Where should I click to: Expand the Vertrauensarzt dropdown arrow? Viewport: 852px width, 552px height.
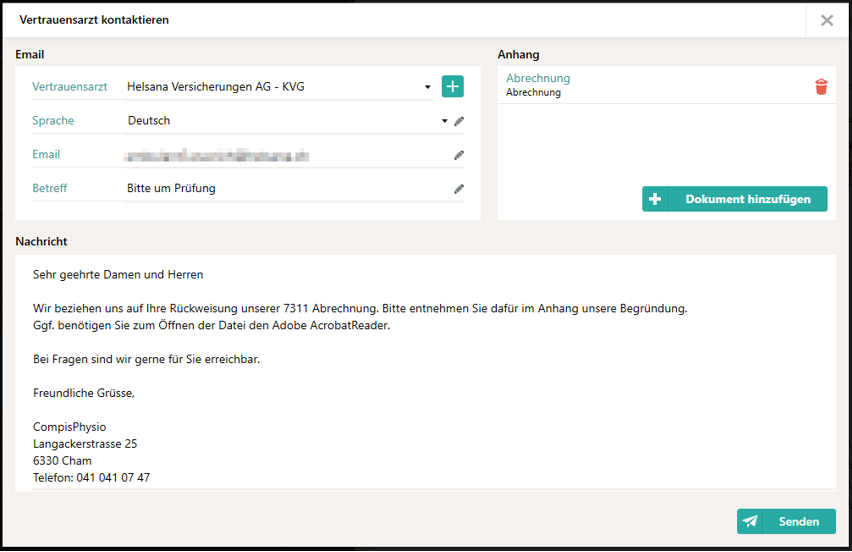[x=428, y=87]
